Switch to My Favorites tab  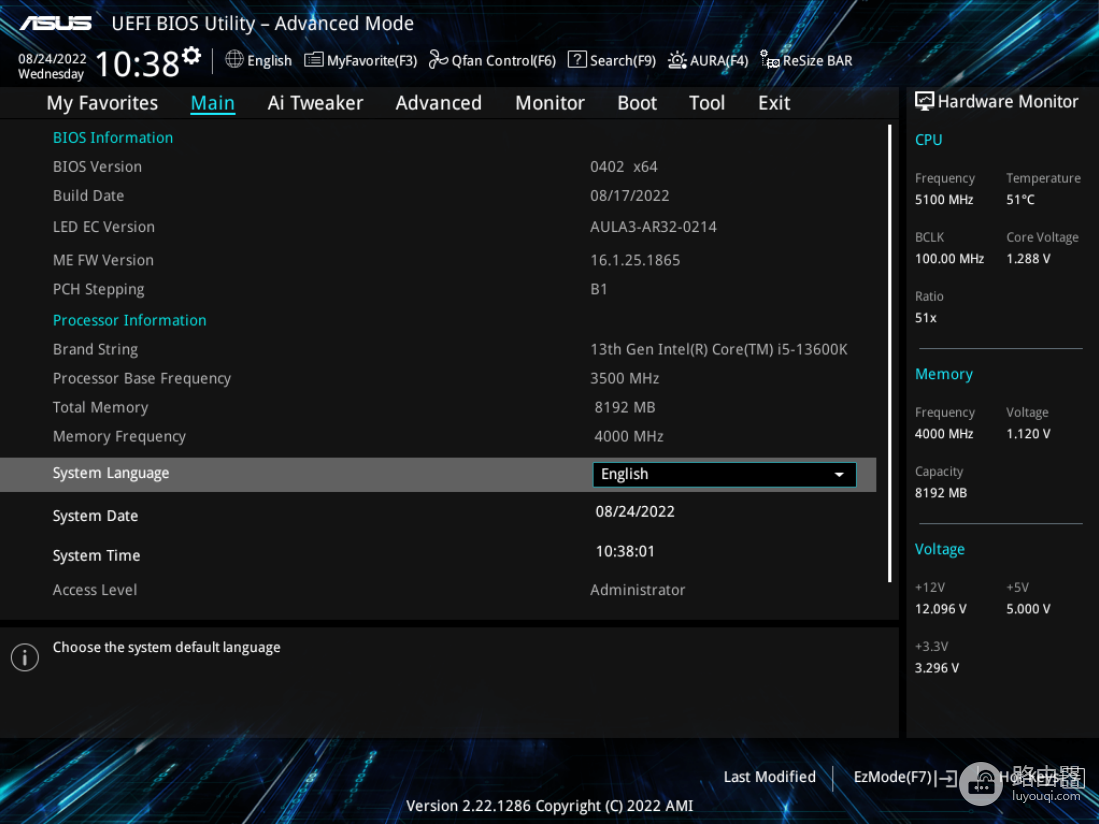[x=102, y=103]
